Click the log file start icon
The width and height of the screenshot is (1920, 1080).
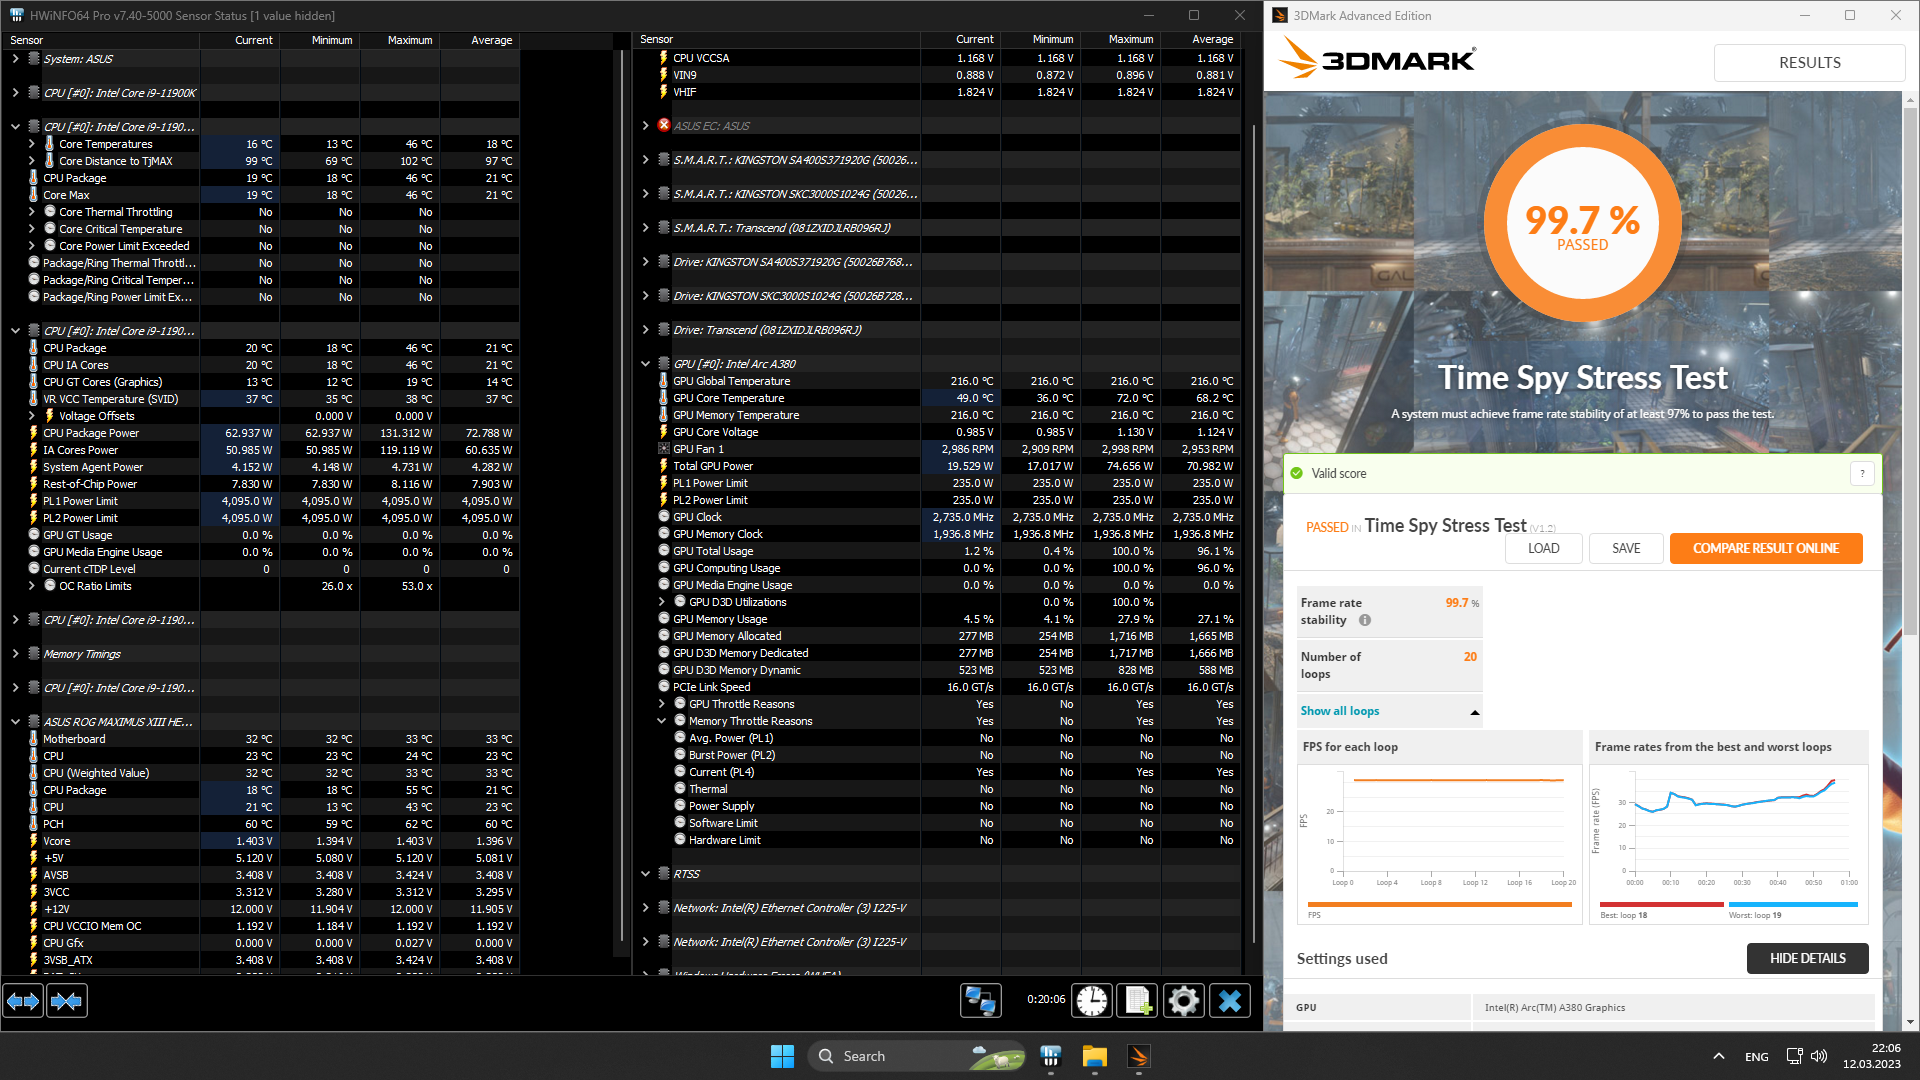1138,1001
